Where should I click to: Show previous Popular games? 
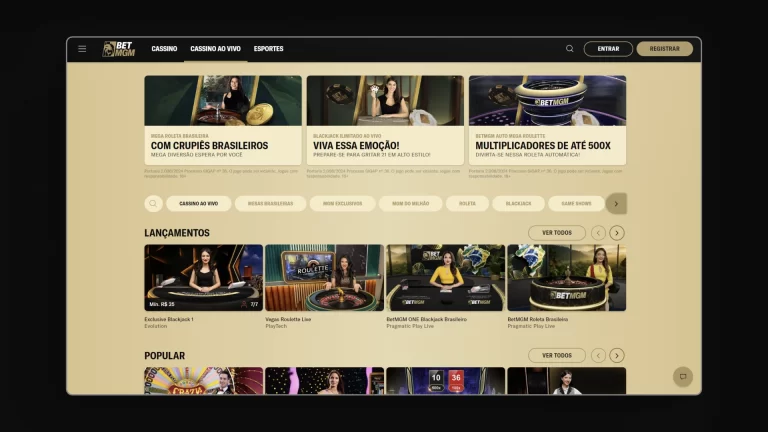(598, 355)
